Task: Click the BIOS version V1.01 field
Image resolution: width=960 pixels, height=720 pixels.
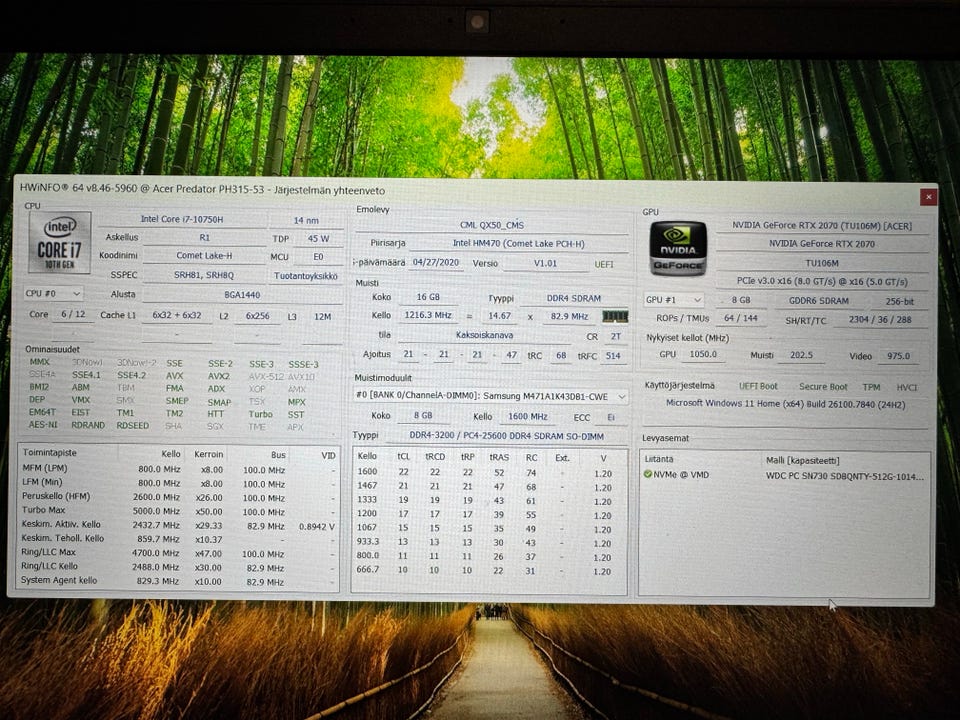Action: pyautogui.click(x=545, y=263)
